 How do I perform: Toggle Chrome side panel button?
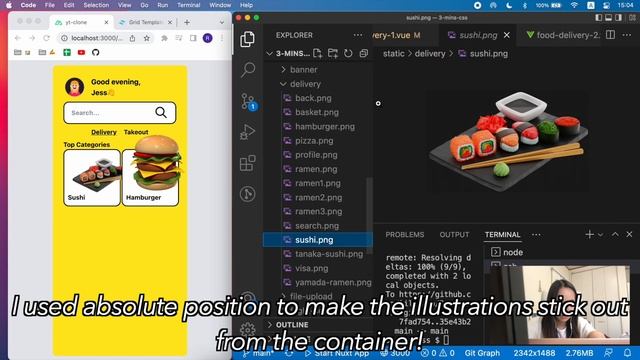click(x=193, y=38)
